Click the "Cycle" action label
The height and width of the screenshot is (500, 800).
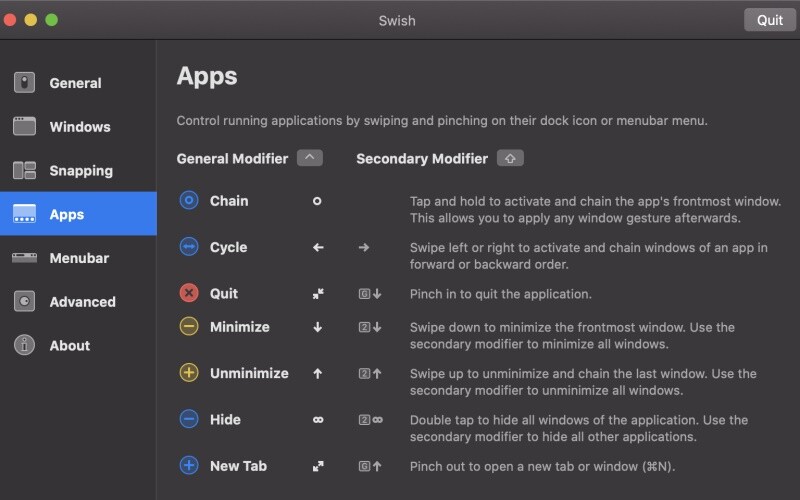pos(229,247)
